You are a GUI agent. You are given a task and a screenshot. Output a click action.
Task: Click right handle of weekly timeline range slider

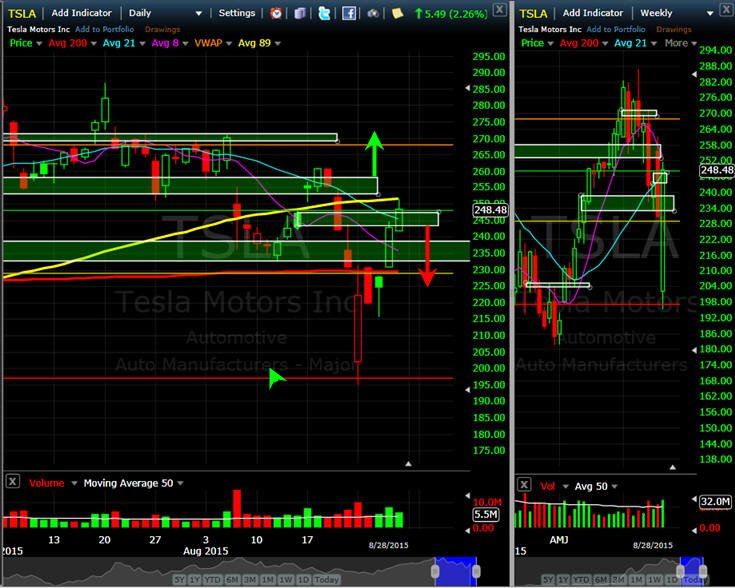703,571
